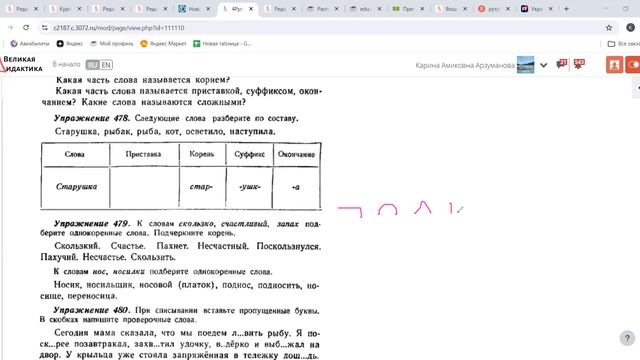Switch to the Расп tab
Image resolution: width=640 pixels, height=360 pixels.
[322, 9]
